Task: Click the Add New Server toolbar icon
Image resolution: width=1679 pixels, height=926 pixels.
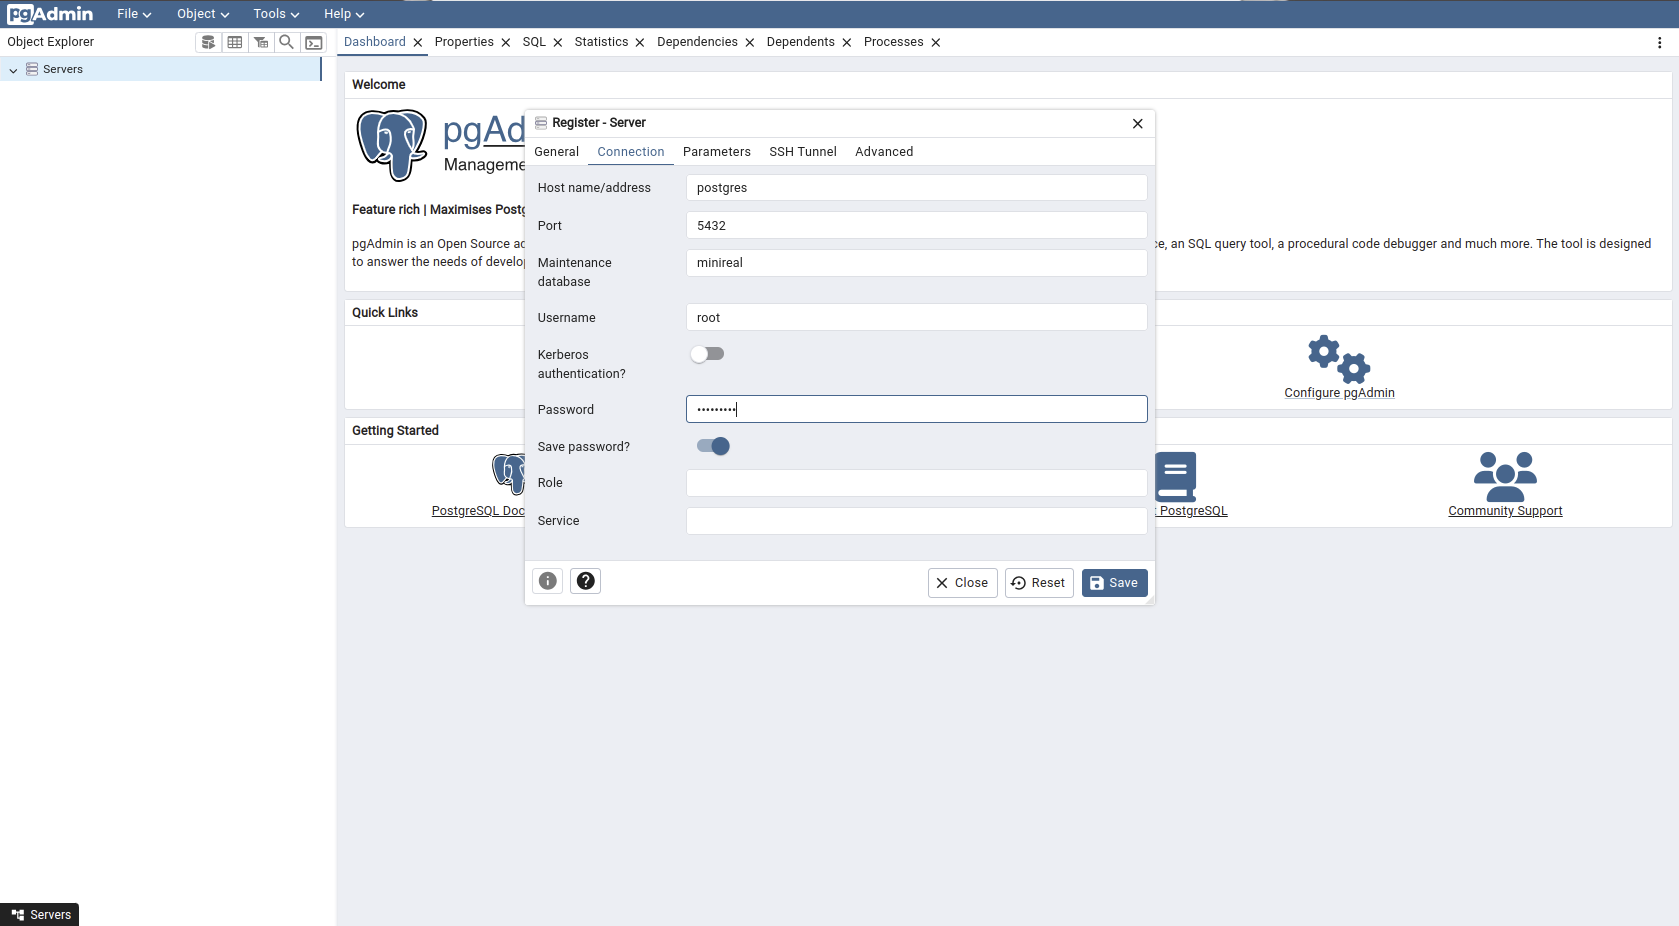Action: point(208,42)
